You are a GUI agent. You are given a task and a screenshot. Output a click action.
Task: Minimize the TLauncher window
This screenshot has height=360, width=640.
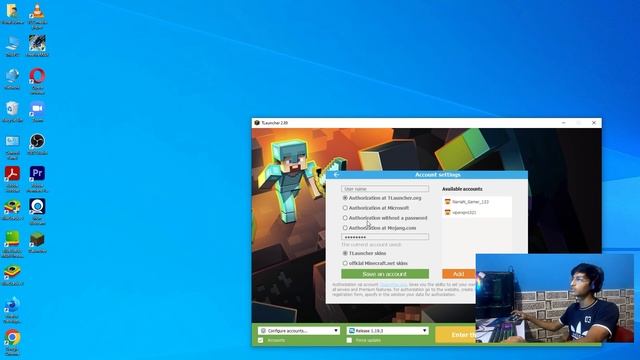[564, 123]
